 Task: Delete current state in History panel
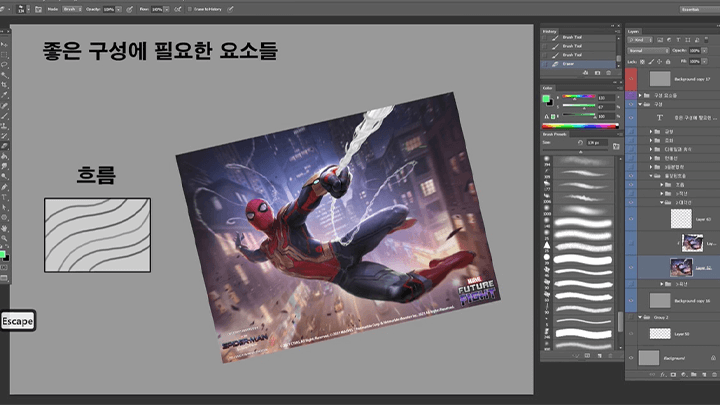point(609,73)
